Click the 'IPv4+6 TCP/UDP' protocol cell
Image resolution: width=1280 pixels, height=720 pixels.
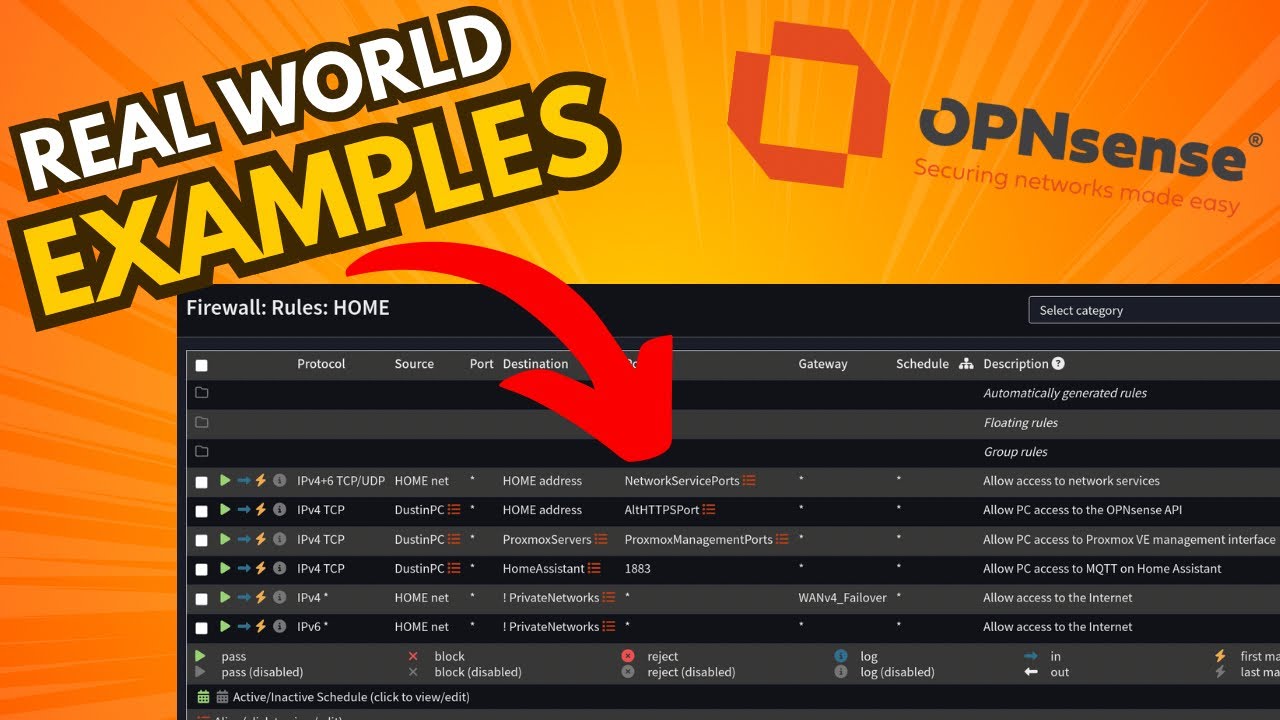pos(341,481)
